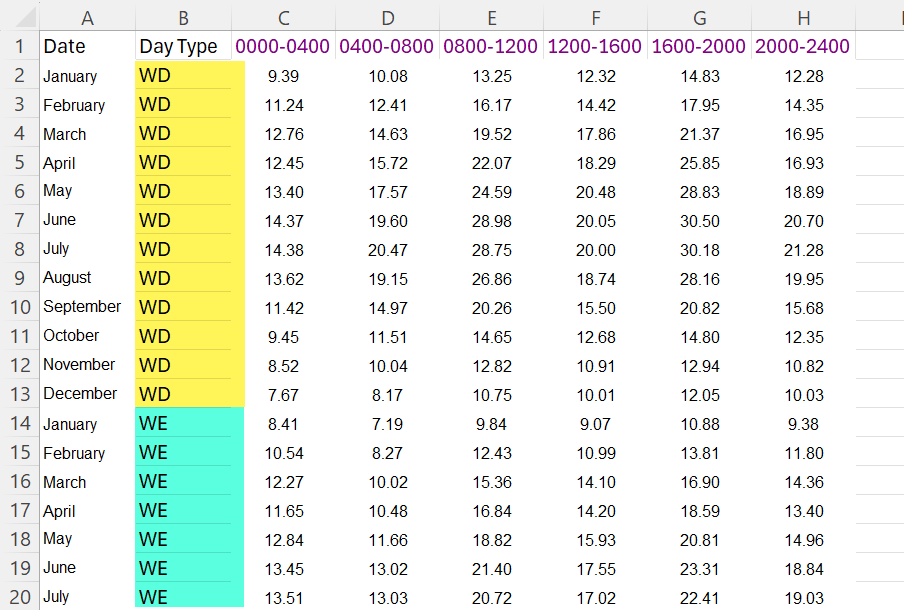Click the 1600-2000 header cell
904x610 pixels.
pyautogui.click(x=699, y=46)
